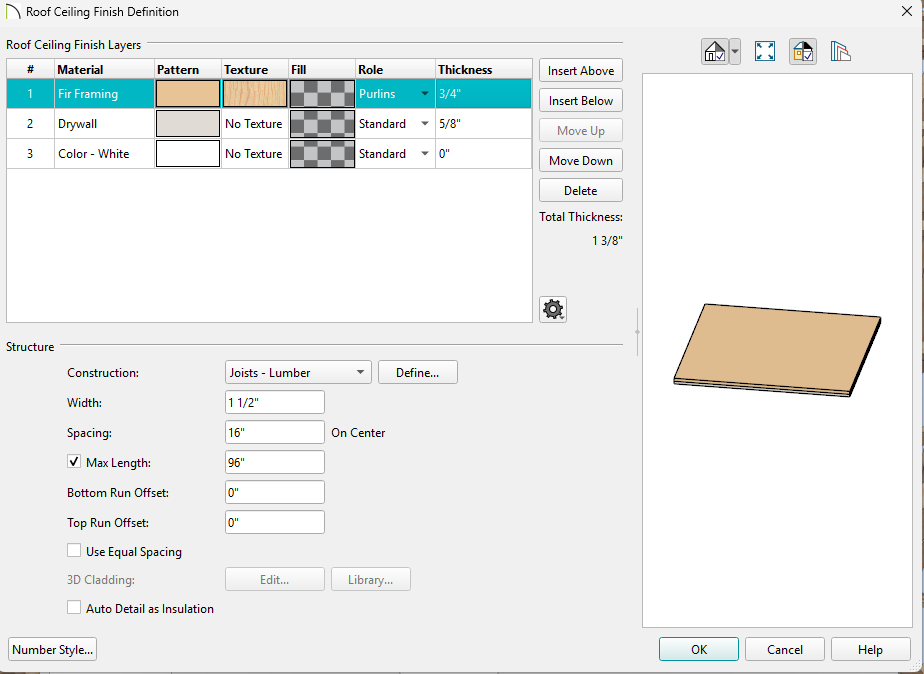Click the Move Down button

pyautogui.click(x=580, y=161)
